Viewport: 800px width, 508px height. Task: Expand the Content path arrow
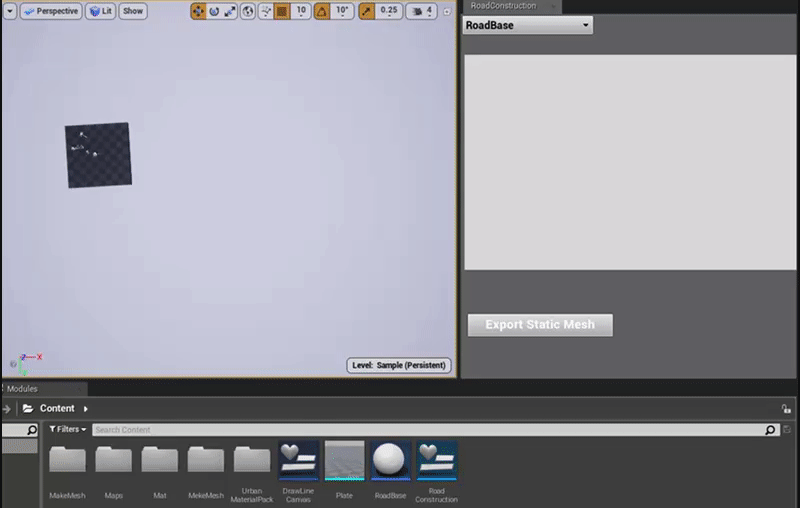click(86, 409)
